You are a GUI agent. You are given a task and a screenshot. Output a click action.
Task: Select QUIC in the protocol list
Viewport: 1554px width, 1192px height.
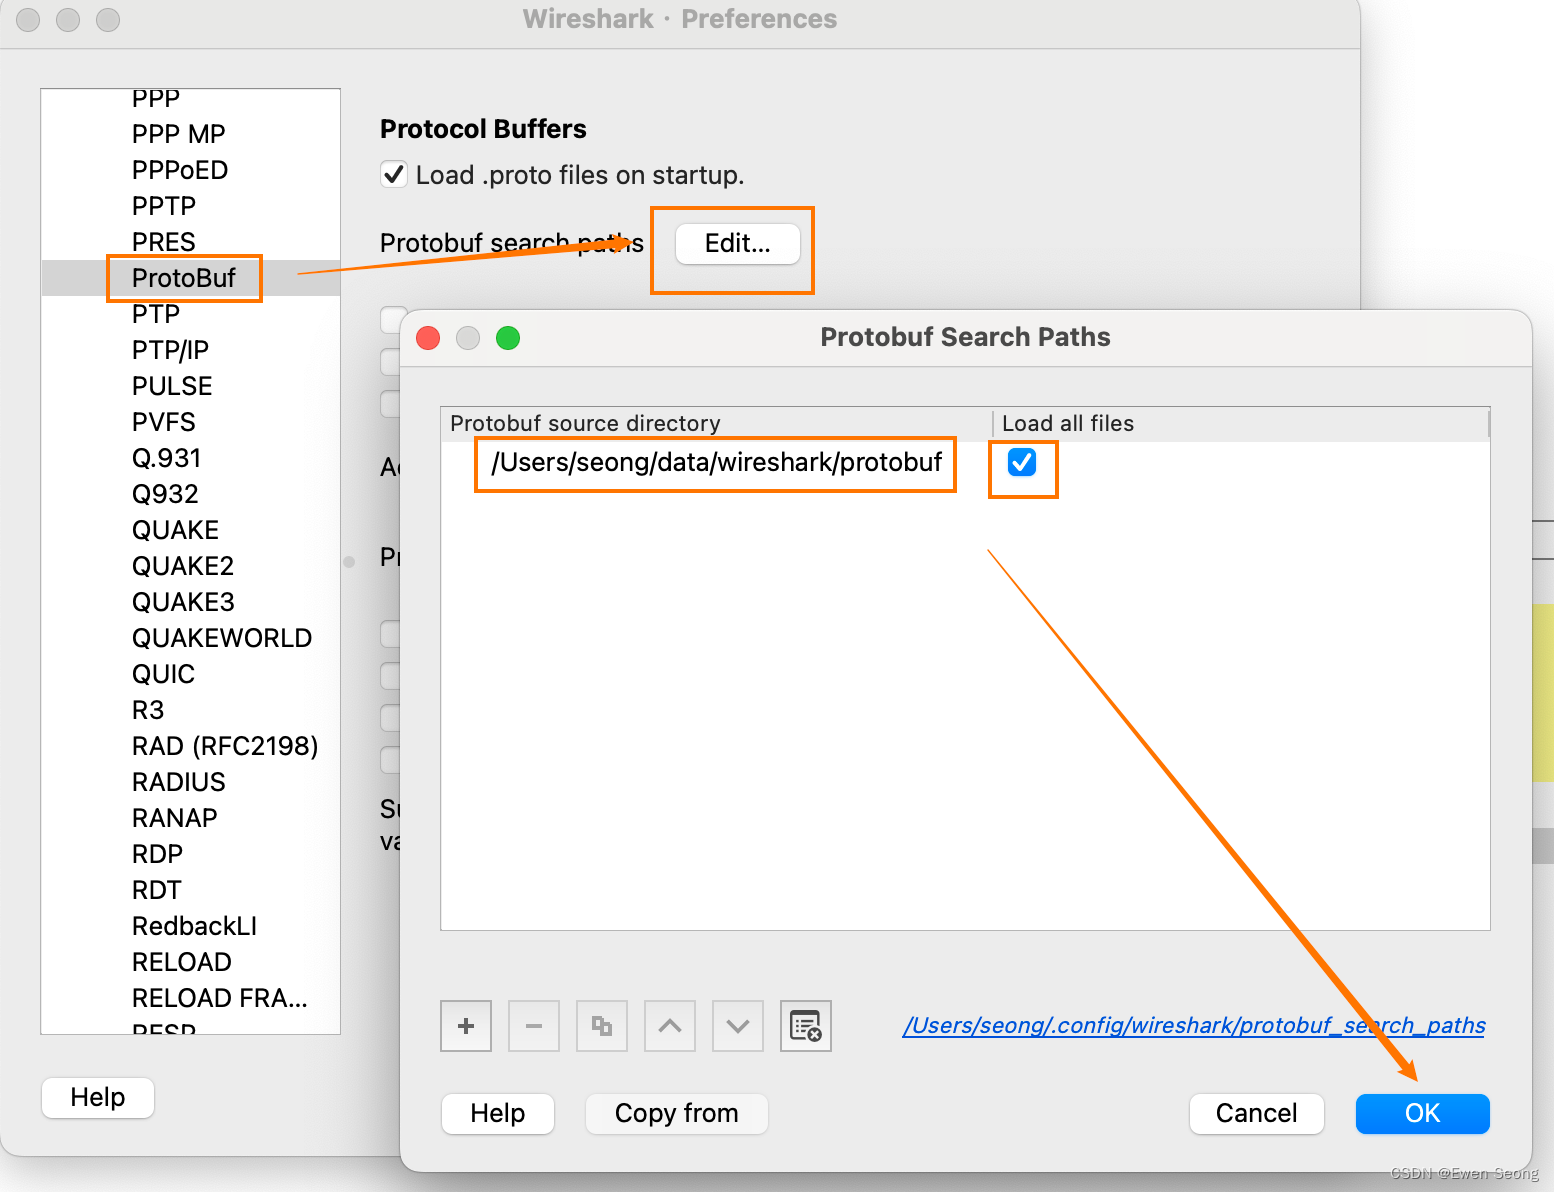tap(191, 674)
